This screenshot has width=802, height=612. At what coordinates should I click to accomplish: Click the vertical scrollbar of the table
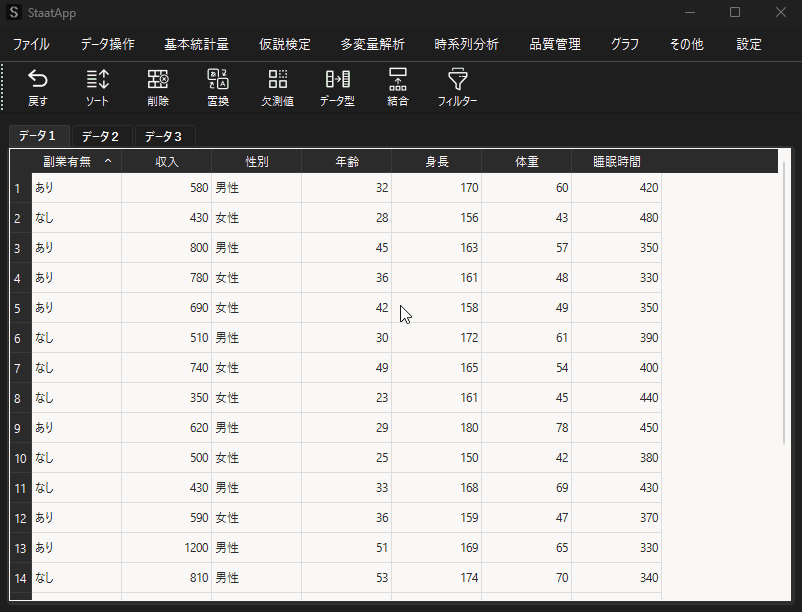783,300
